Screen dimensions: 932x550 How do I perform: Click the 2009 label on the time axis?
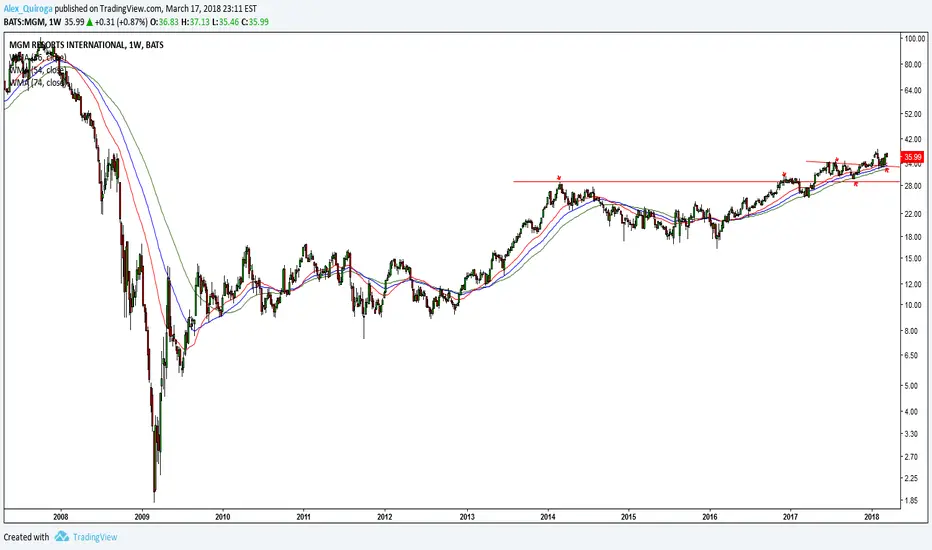[141, 517]
